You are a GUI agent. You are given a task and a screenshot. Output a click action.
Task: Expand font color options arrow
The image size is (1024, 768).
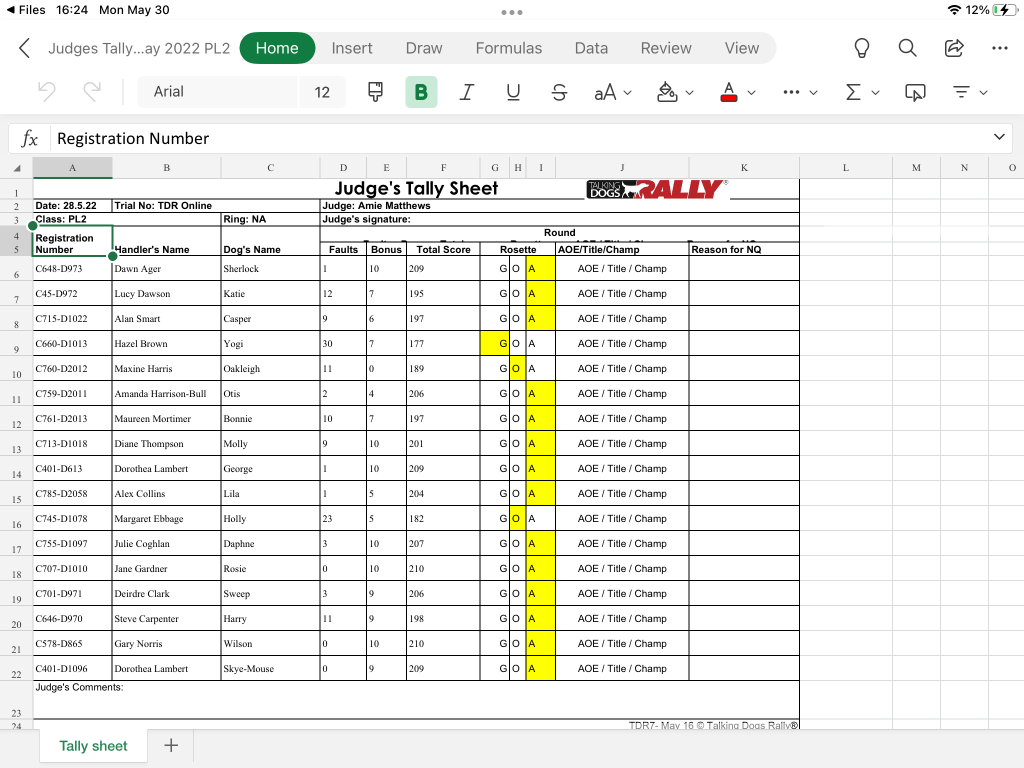click(x=752, y=93)
